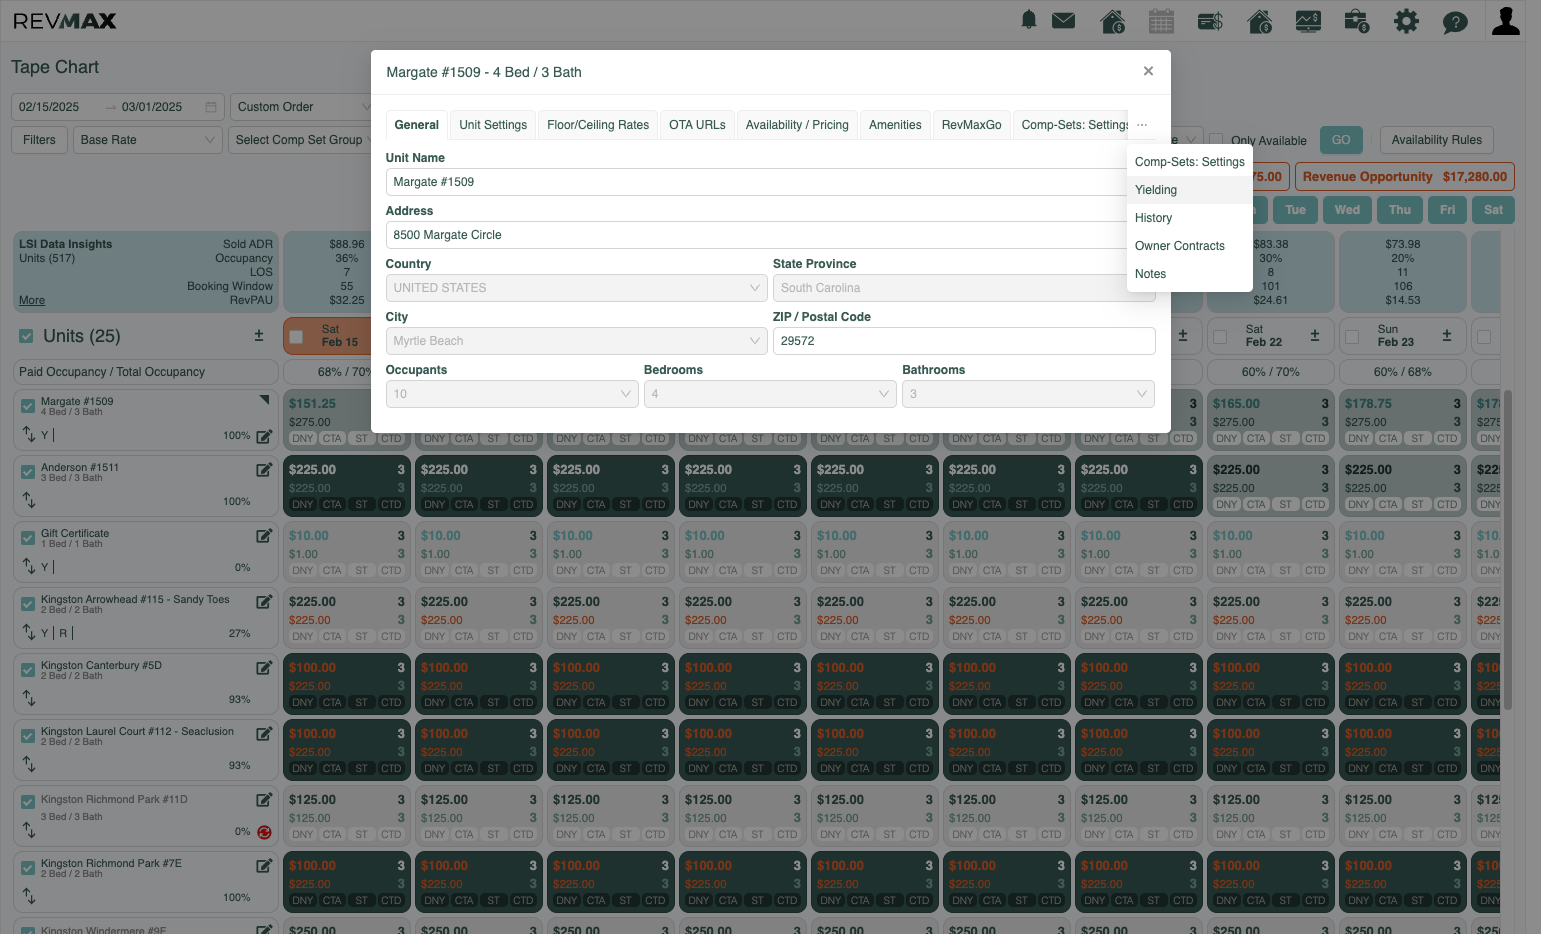Screen dimensions: 1541x934
Task: Edit Kingston Richmond Park #7E unit
Action: coord(264,866)
